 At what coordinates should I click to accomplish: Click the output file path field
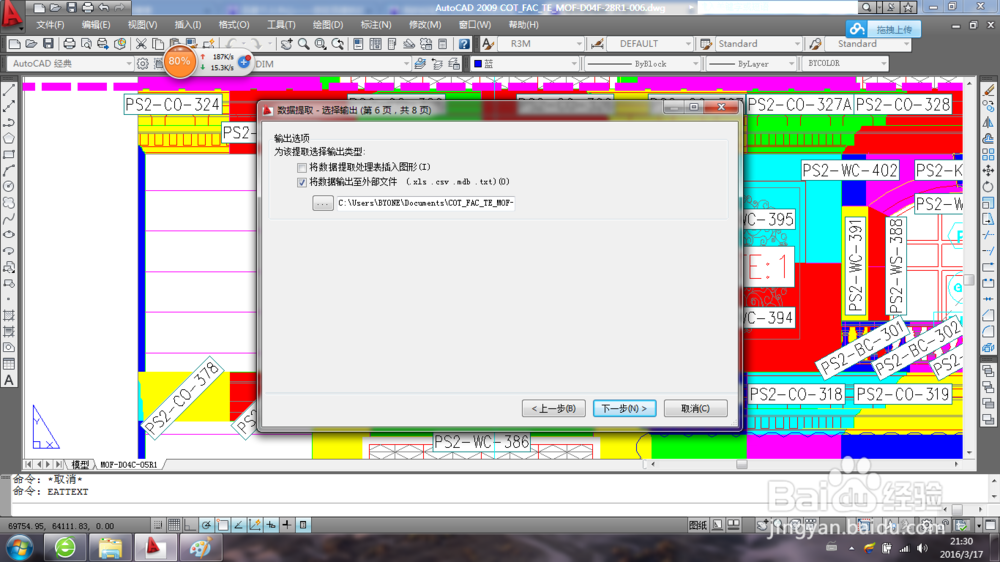(425, 203)
